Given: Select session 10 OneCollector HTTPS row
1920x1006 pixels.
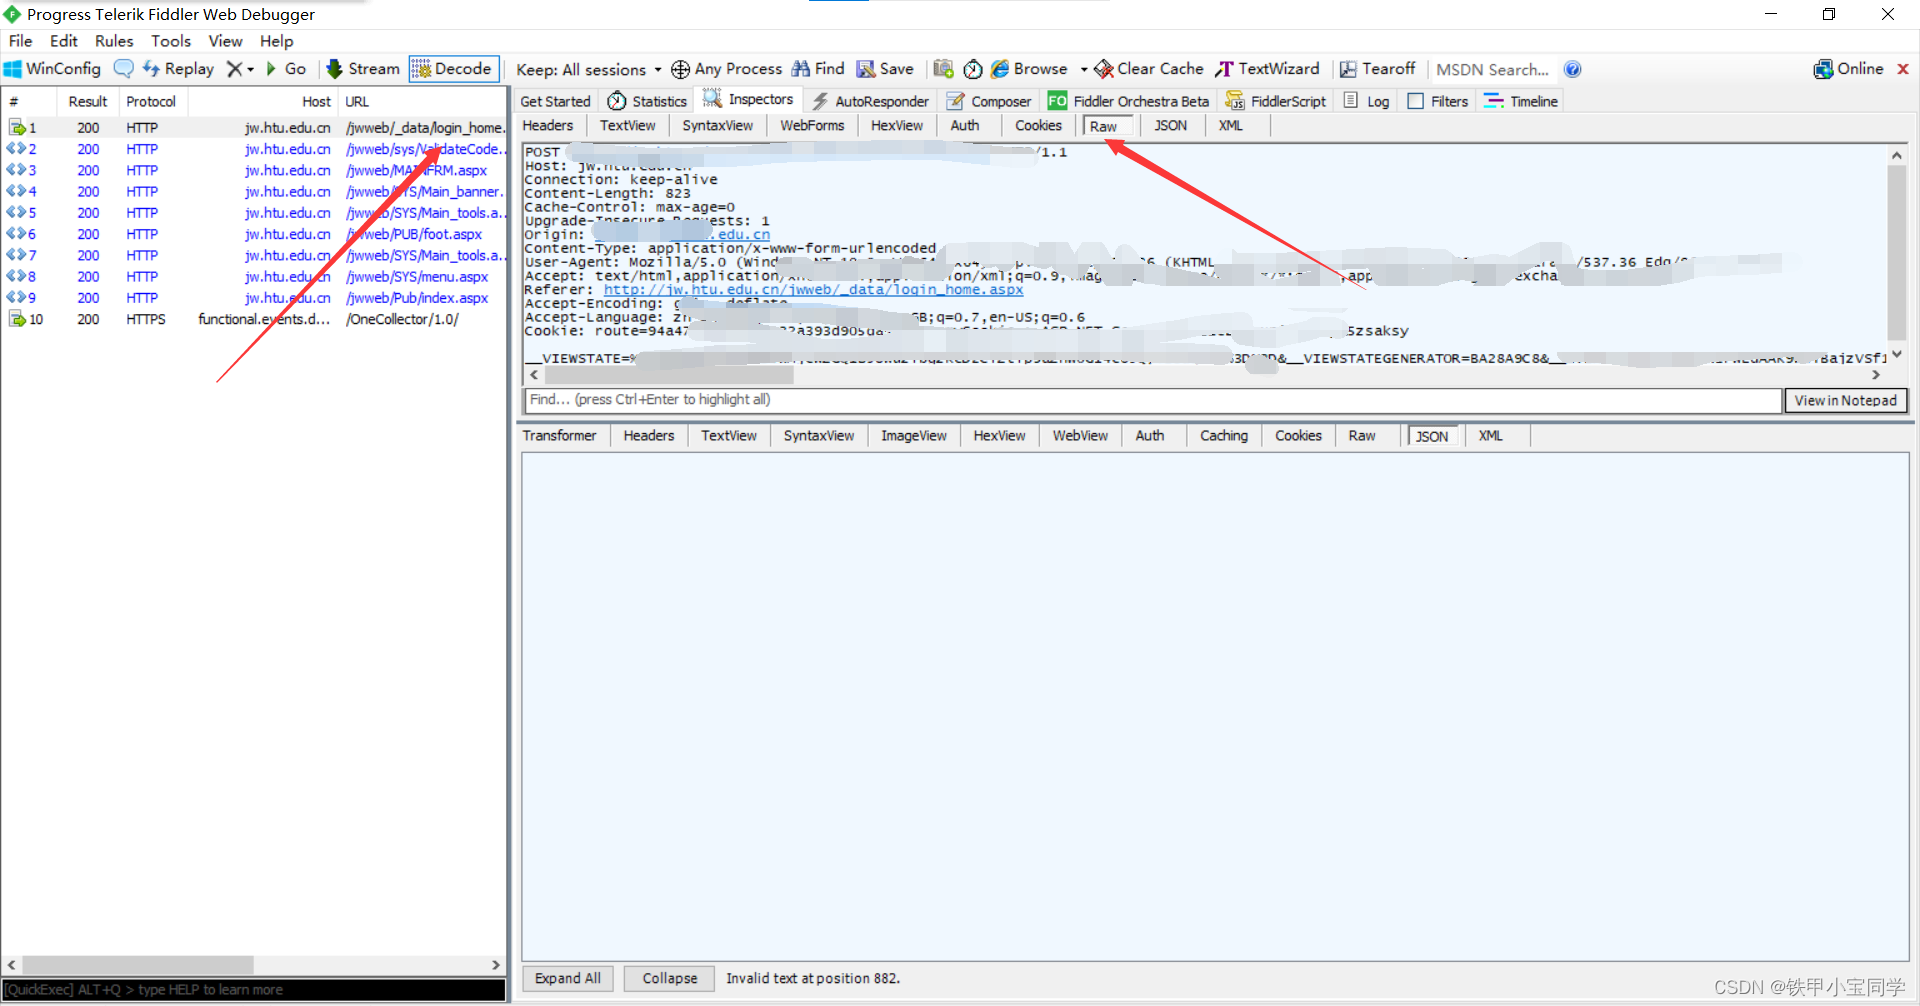Looking at the screenshot, I should tap(255, 319).
